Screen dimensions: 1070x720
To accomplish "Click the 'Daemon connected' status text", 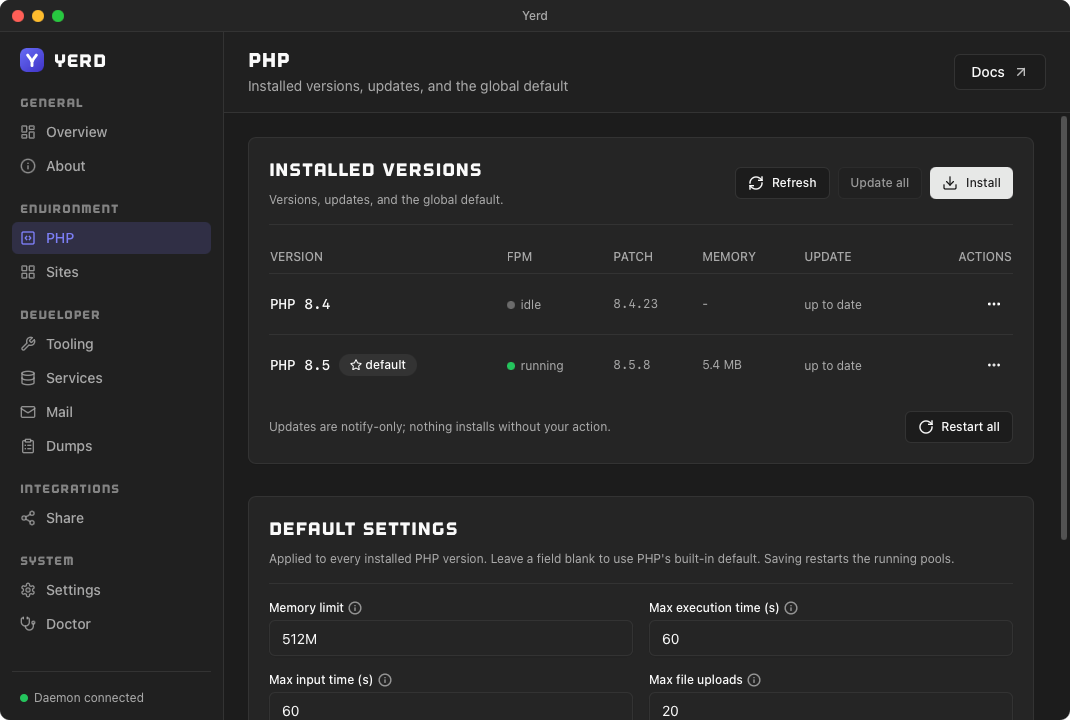I will coord(89,697).
